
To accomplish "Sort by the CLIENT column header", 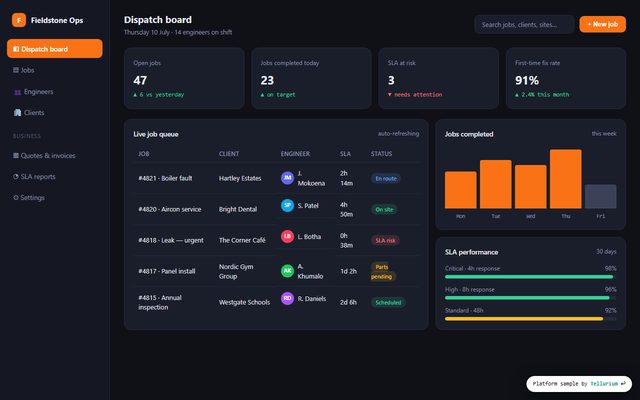I will coord(229,154).
